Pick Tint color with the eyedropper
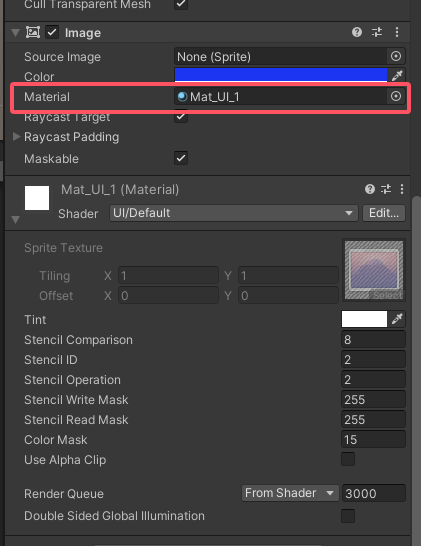Viewport: 421px width, 546px height. [397, 319]
